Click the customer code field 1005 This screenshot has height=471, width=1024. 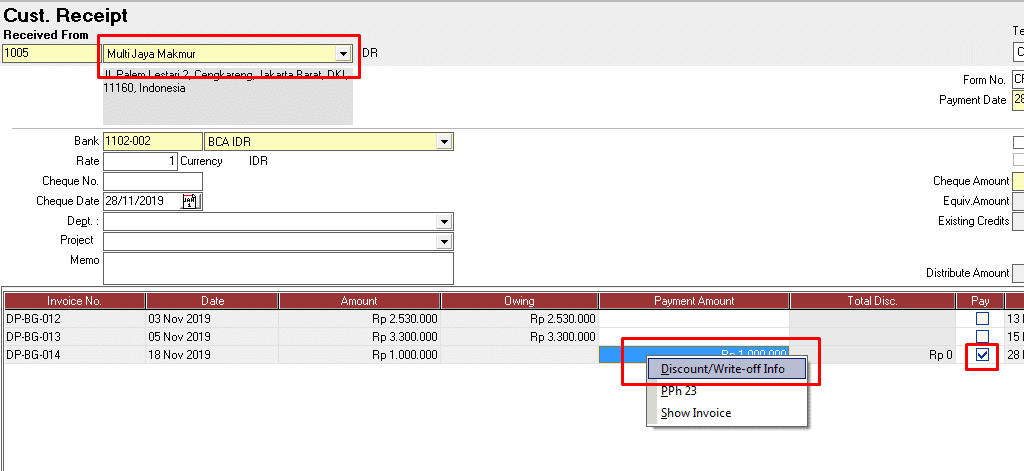coord(50,53)
